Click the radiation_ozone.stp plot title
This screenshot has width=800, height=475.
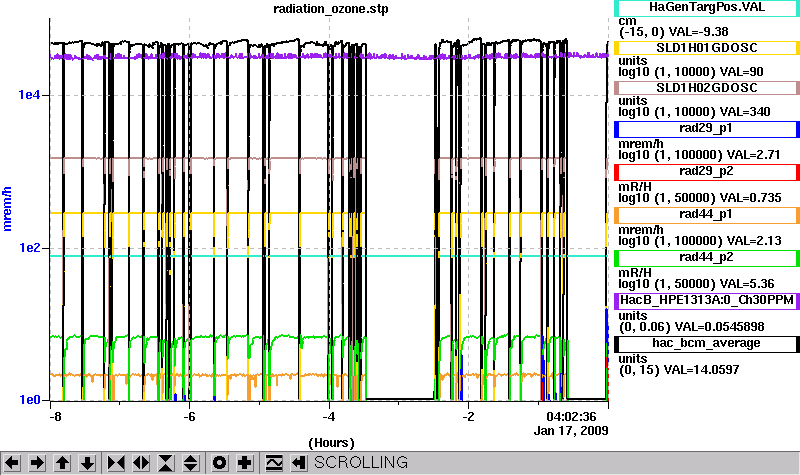[x=331, y=9]
